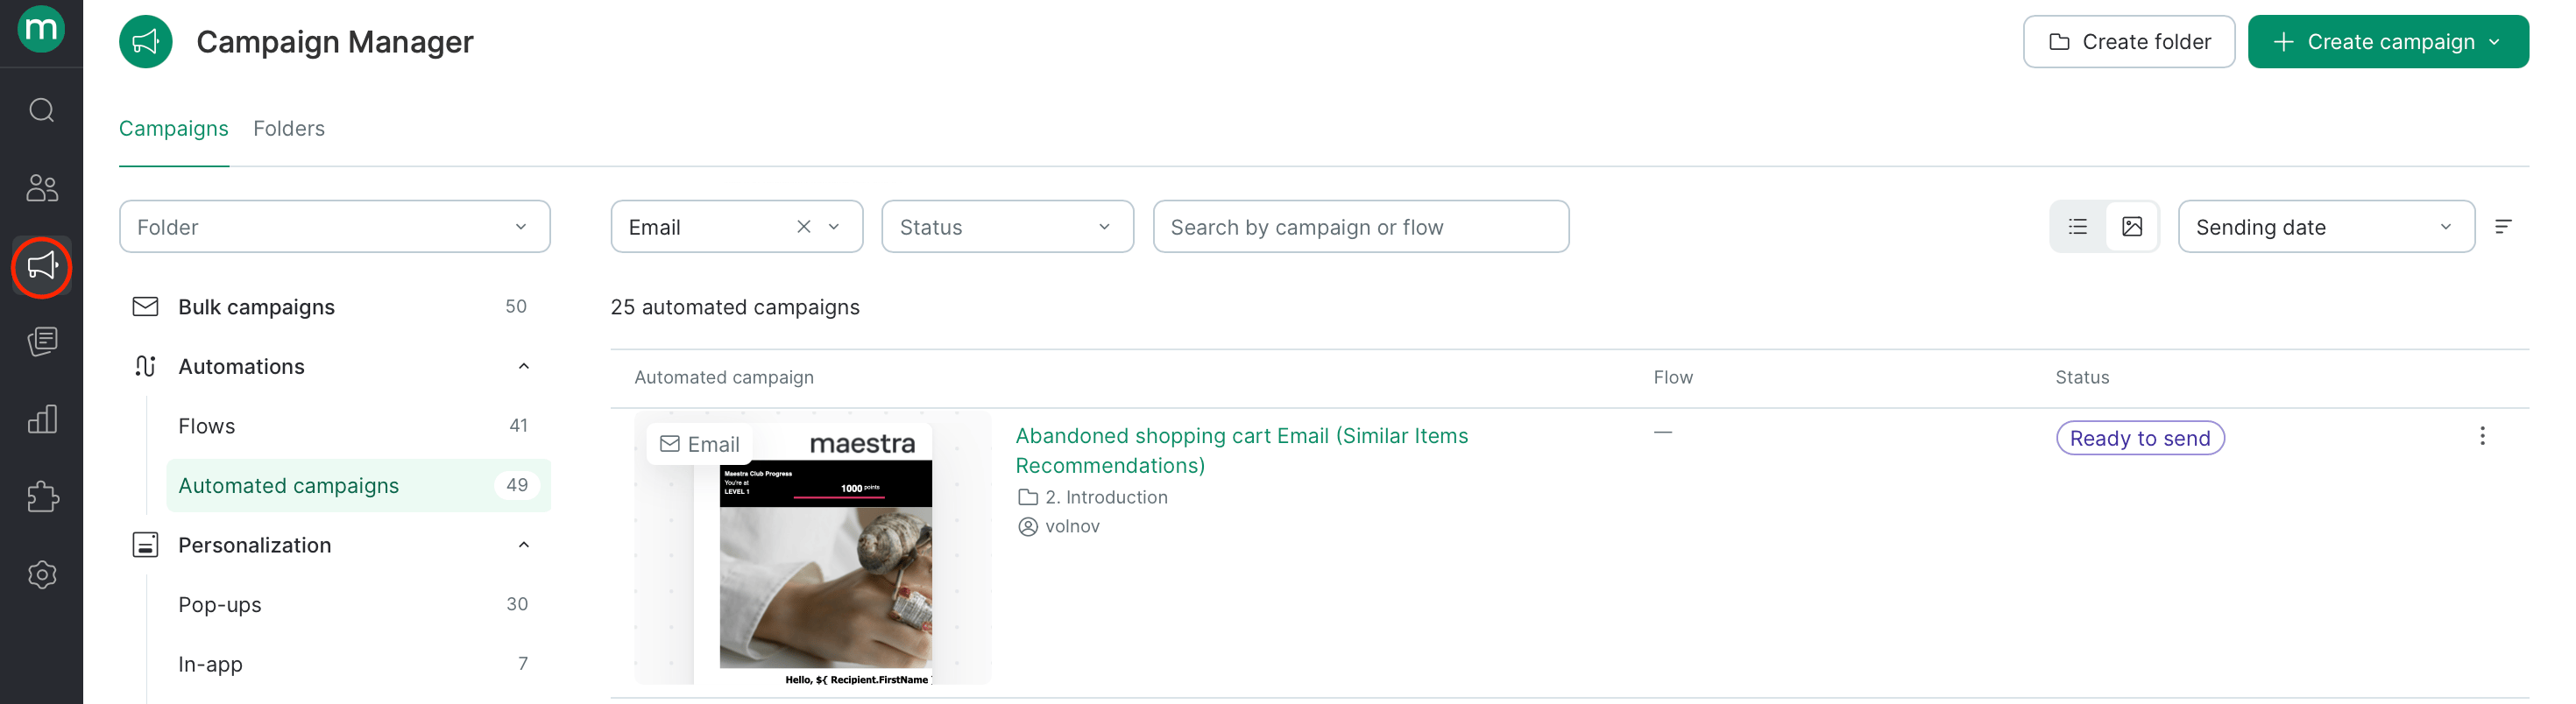Screen dimensions: 2576x704
Task: Open the Status dropdown filter
Action: click(1006, 227)
